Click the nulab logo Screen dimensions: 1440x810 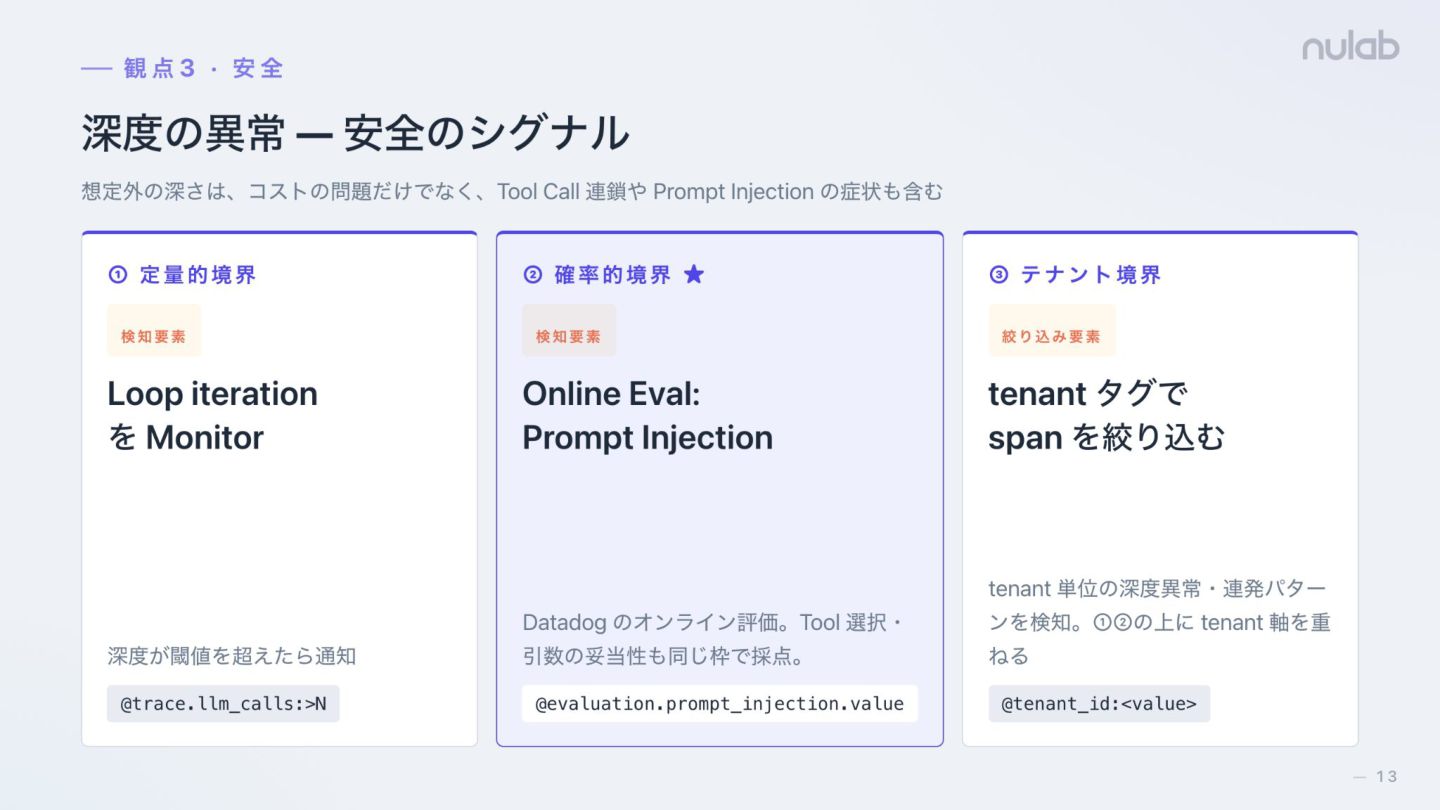click(x=1350, y=47)
